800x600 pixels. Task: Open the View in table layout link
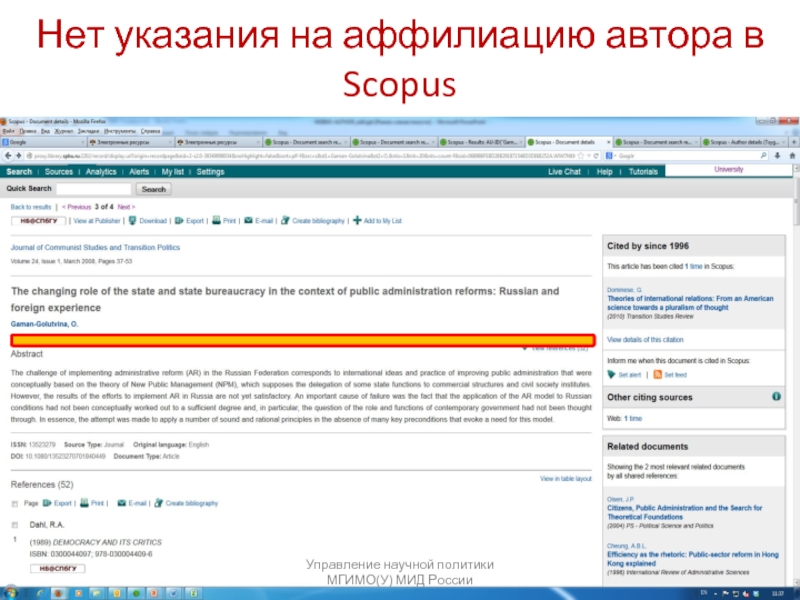(566, 479)
